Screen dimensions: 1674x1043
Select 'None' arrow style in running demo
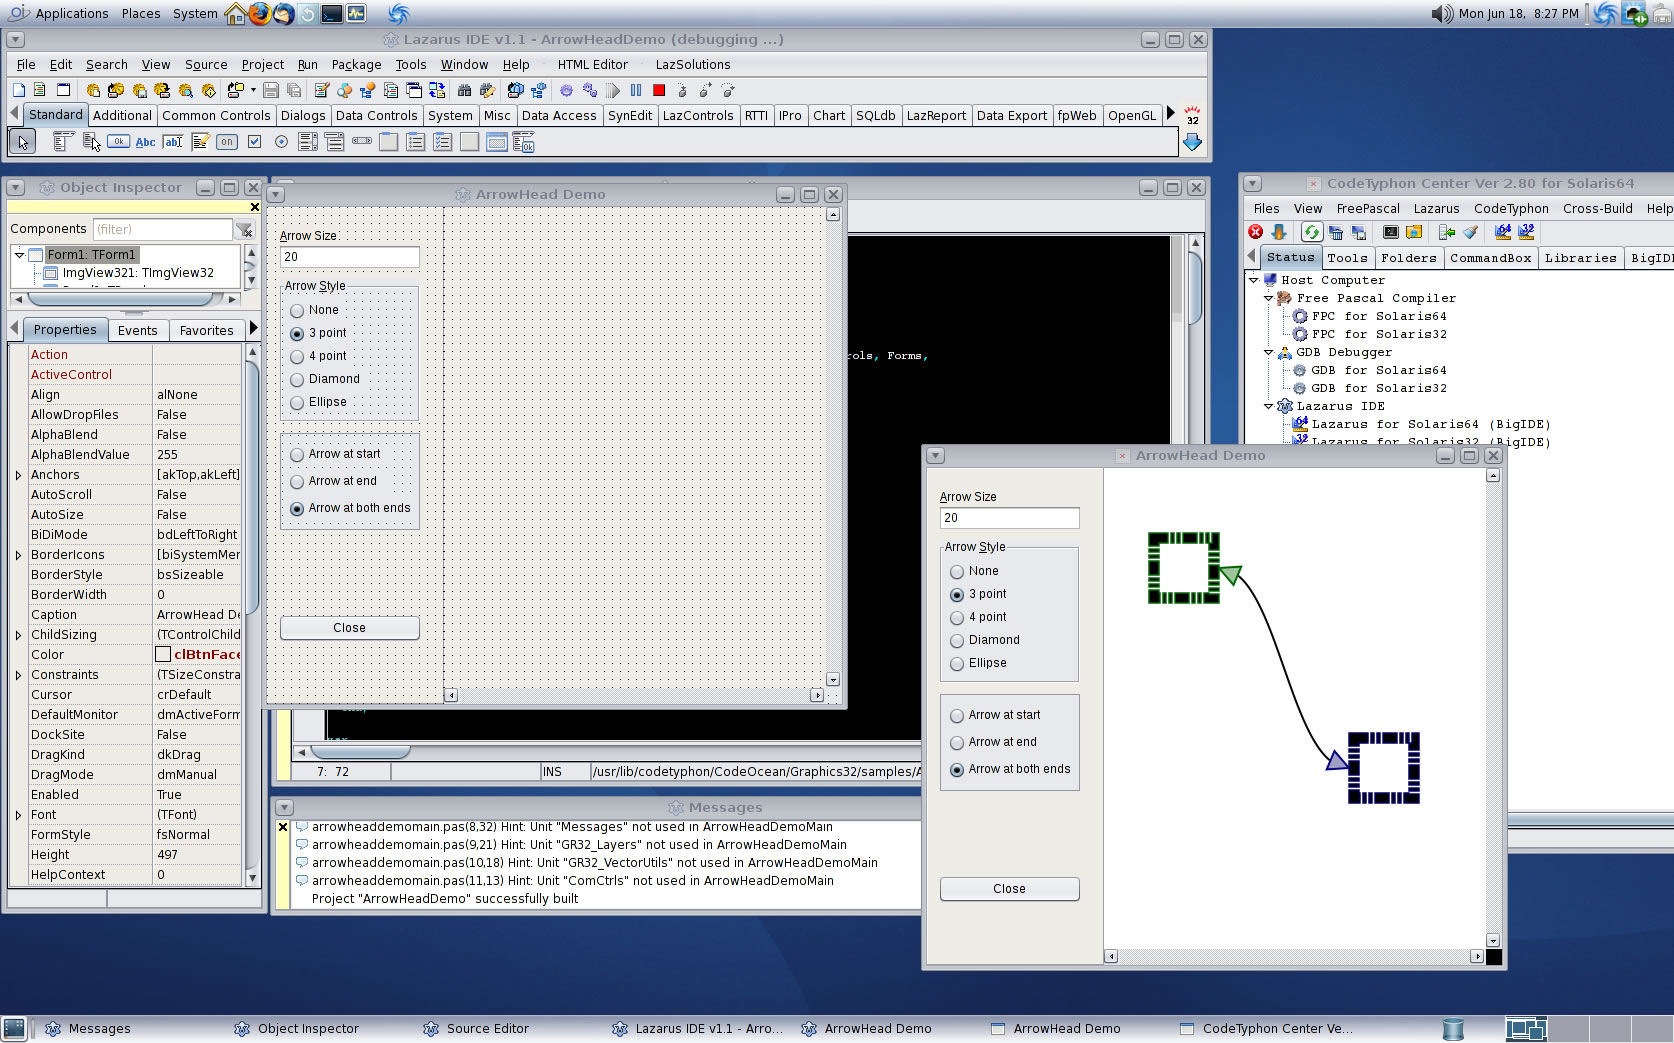[957, 572]
